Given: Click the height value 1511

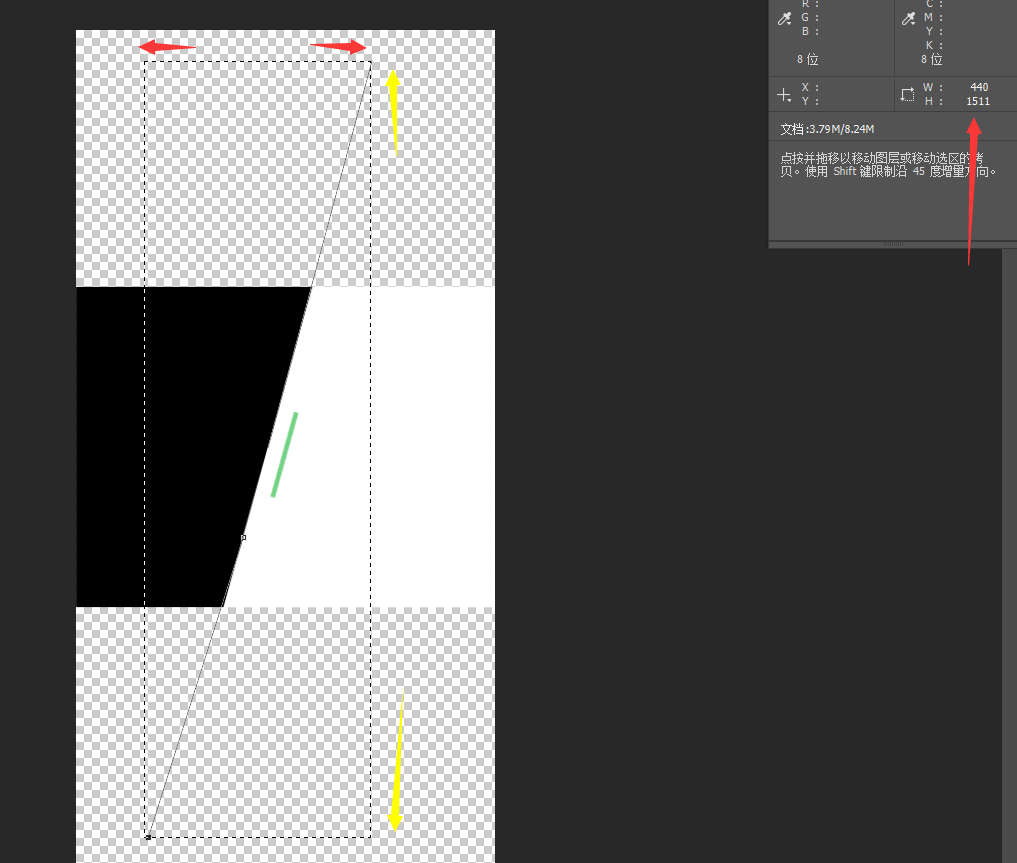Looking at the screenshot, I should pyautogui.click(x=977, y=102).
